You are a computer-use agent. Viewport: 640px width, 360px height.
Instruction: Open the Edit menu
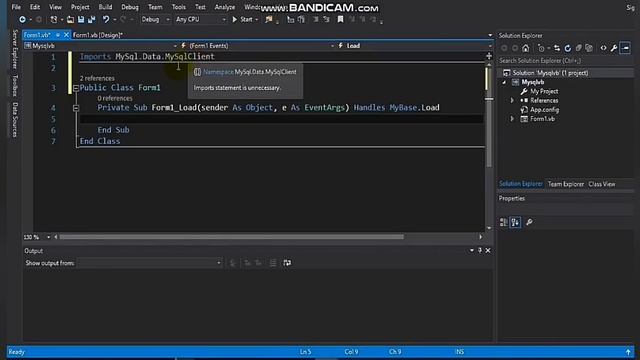pos(35,7)
